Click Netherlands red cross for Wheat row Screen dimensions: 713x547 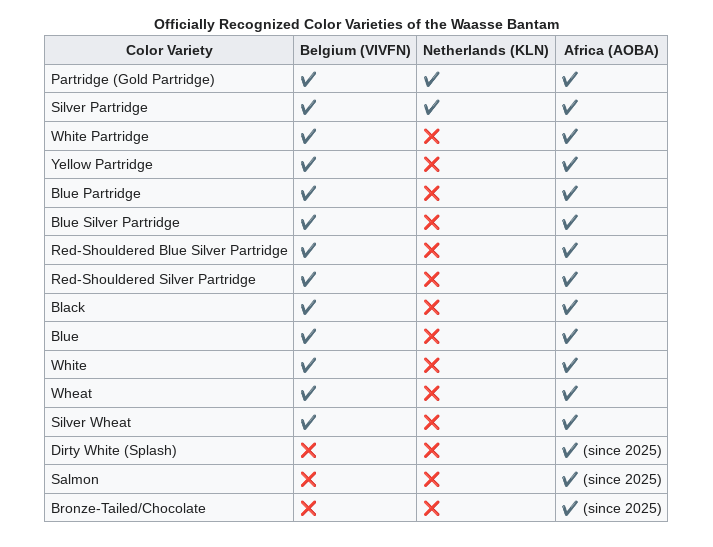click(x=432, y=393)
